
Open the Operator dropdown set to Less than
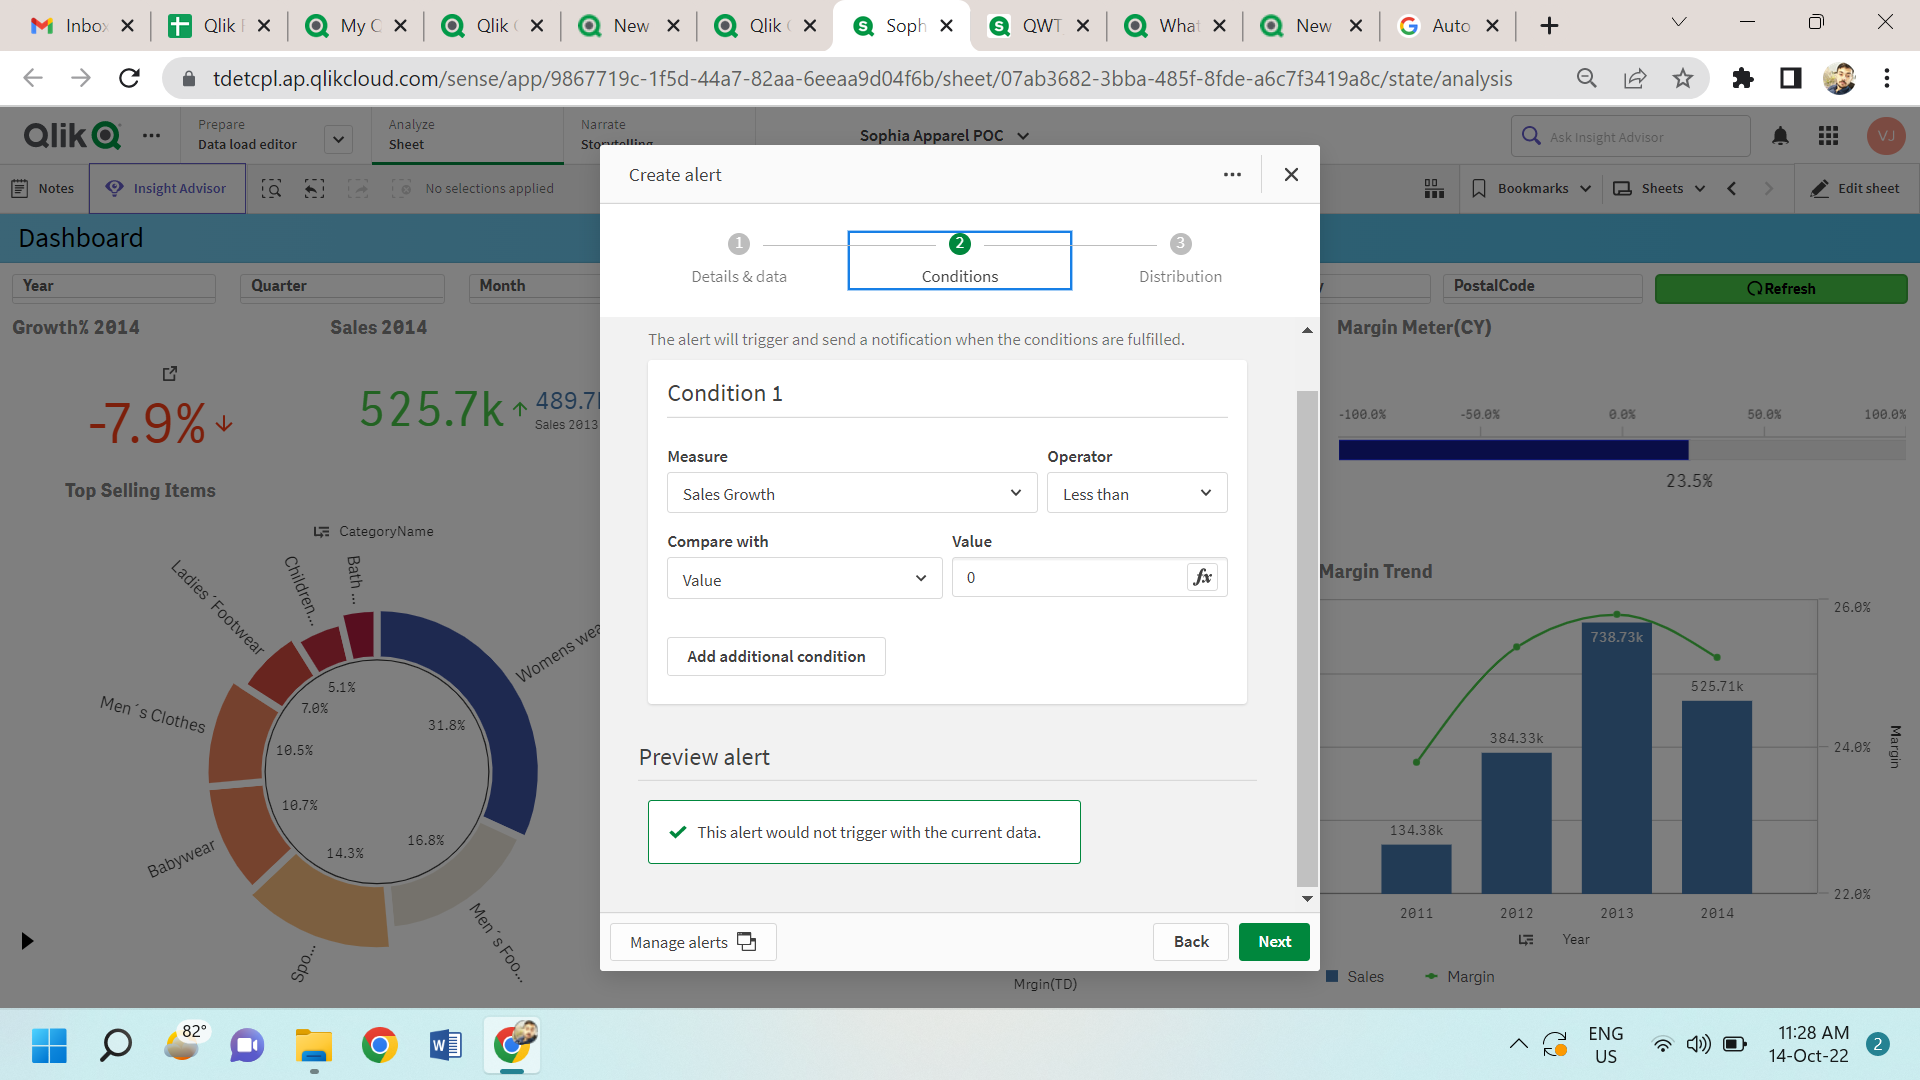[1137, 493]
